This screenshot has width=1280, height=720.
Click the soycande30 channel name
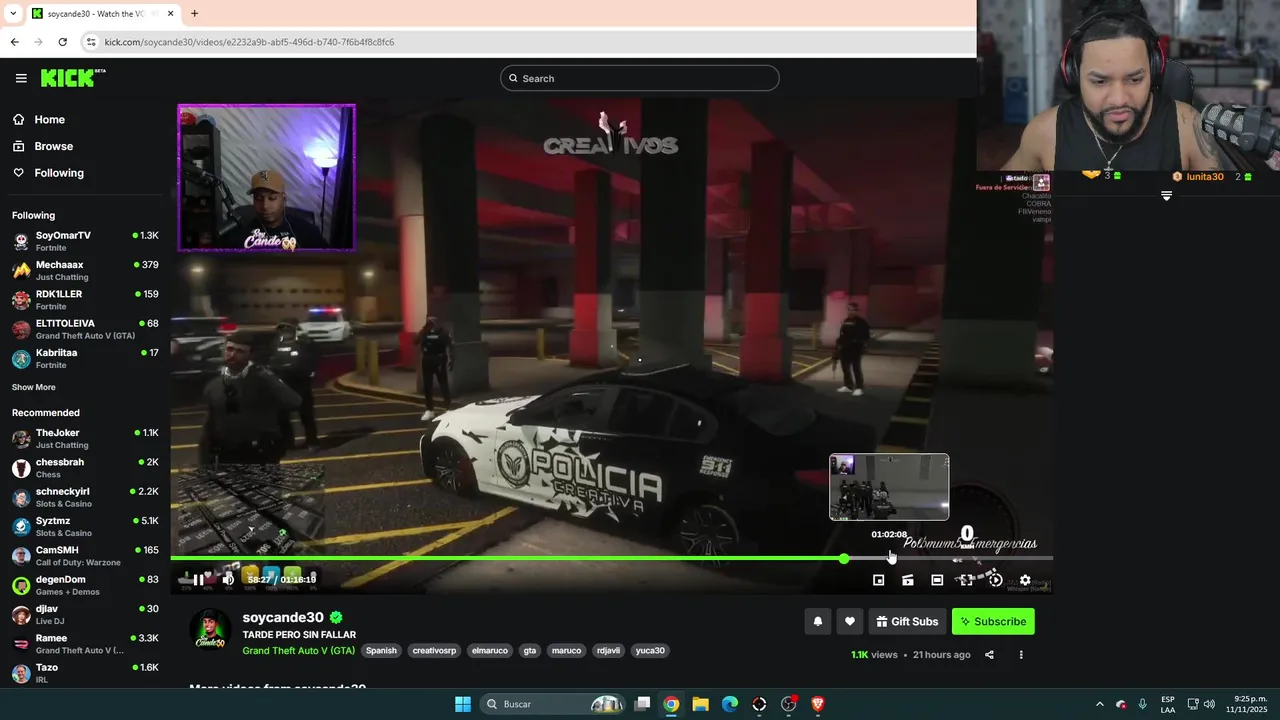point(283,618)
